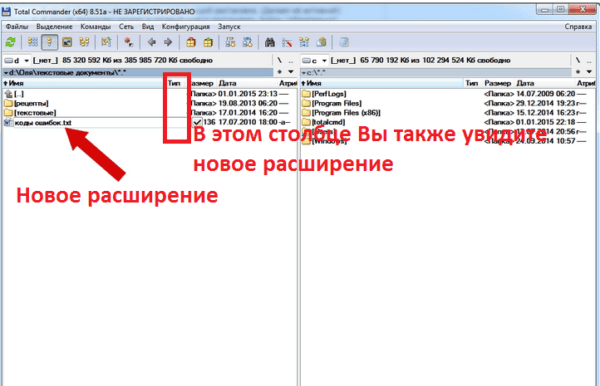Image resolution: width=600 pixels, height=386 pixels.
Task: Open the multi-rename tool icon
Action: coord(287,42)
